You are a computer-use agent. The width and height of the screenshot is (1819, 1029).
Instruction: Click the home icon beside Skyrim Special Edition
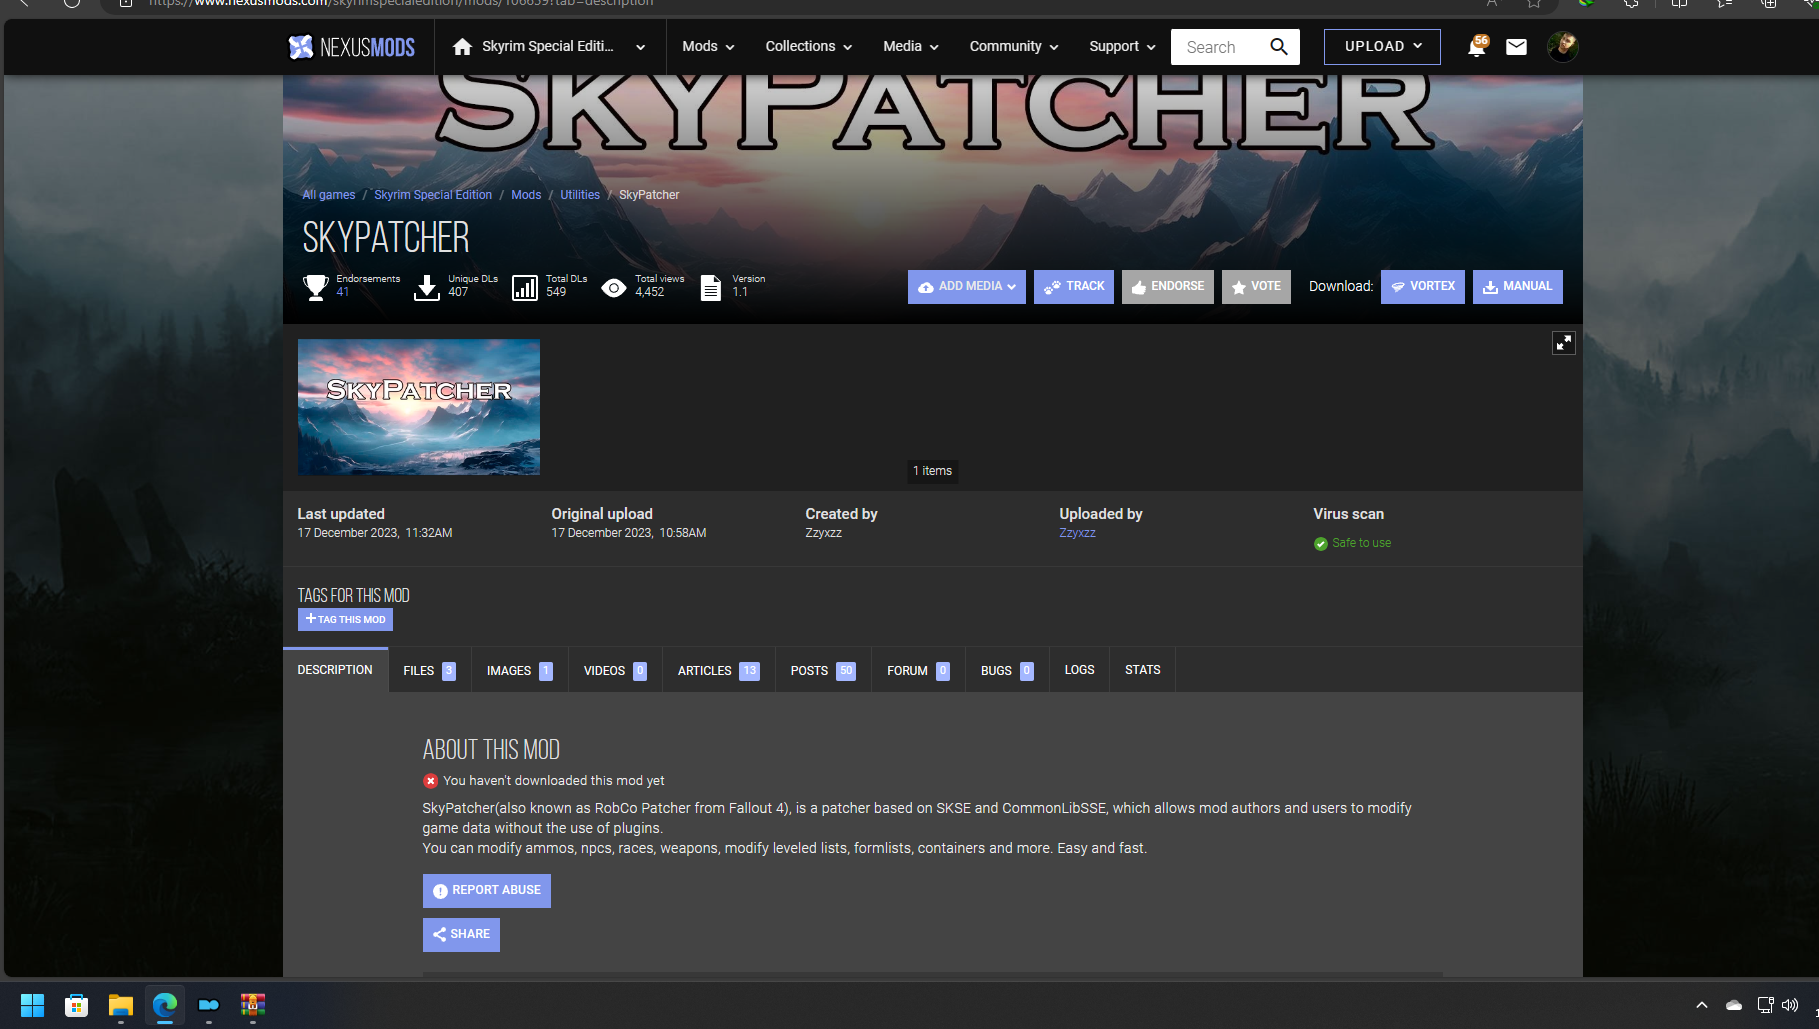point(462,47)
